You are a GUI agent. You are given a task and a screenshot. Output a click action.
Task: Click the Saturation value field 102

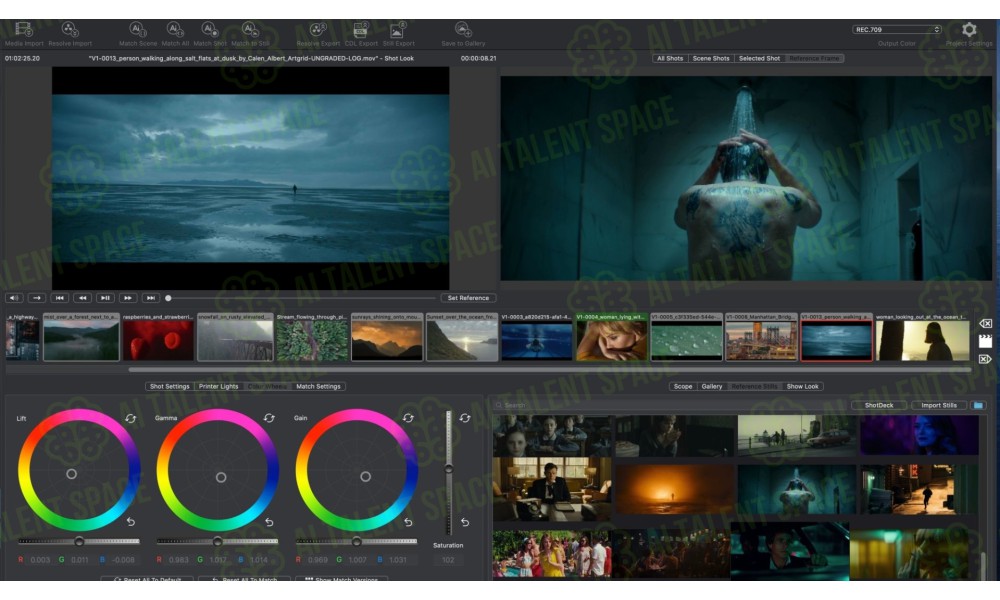point(448,560)
